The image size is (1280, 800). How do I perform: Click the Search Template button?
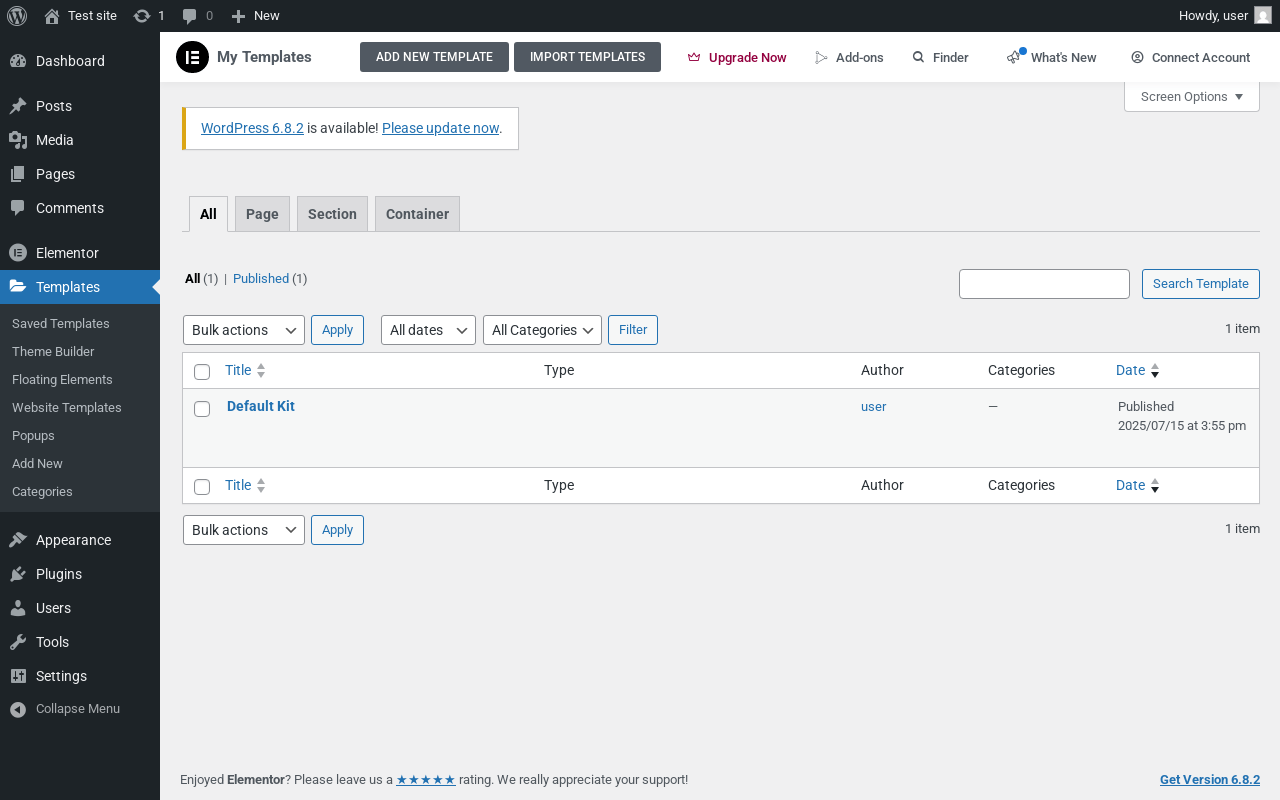(x=1200, y=284)
